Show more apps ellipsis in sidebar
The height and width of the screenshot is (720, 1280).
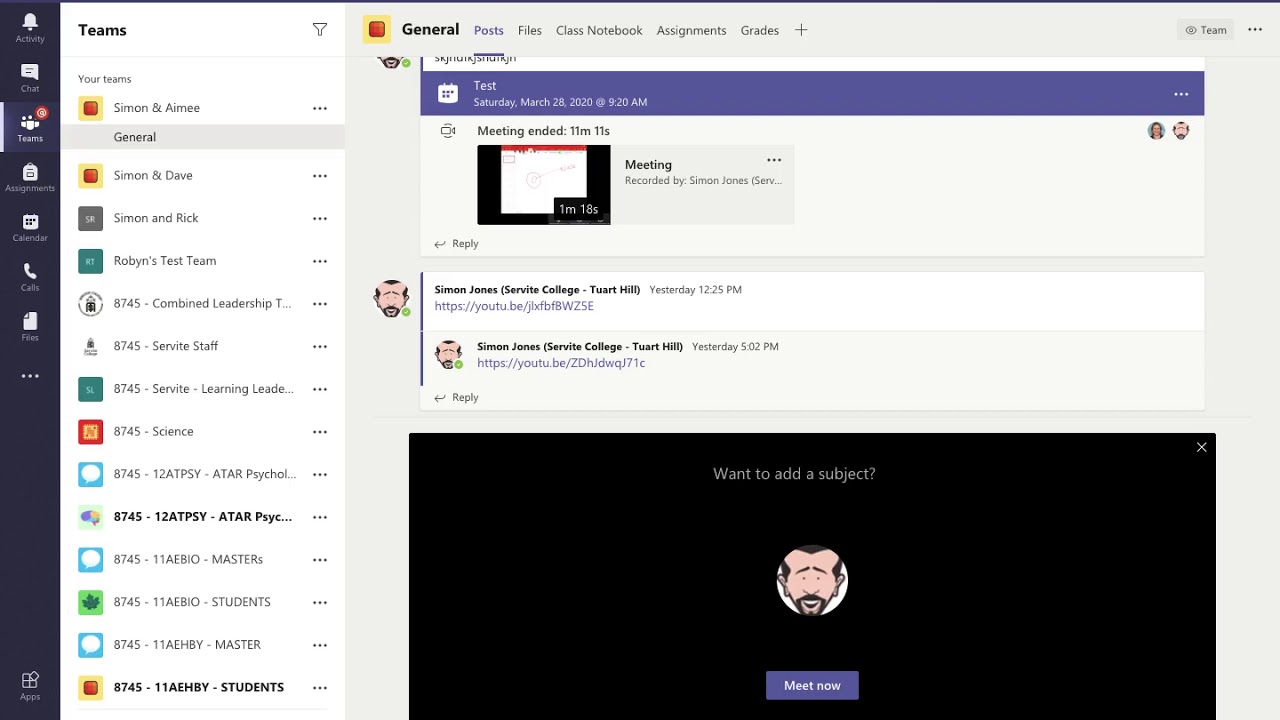tap(30, 376)
